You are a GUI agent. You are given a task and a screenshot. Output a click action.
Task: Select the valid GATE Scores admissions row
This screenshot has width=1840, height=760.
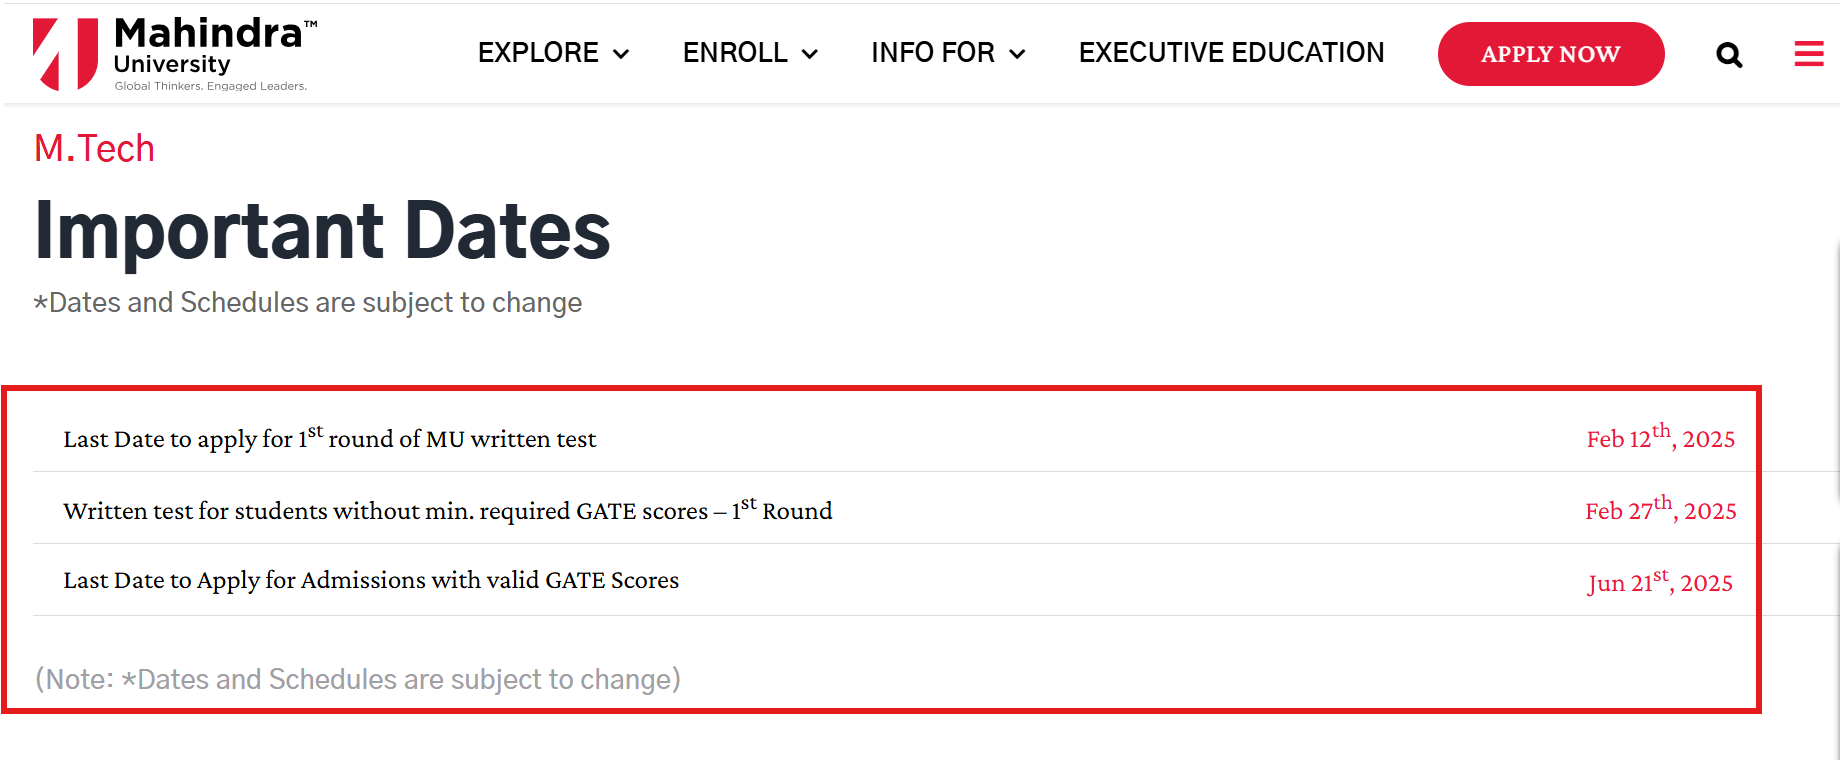(x=895, y=580)
